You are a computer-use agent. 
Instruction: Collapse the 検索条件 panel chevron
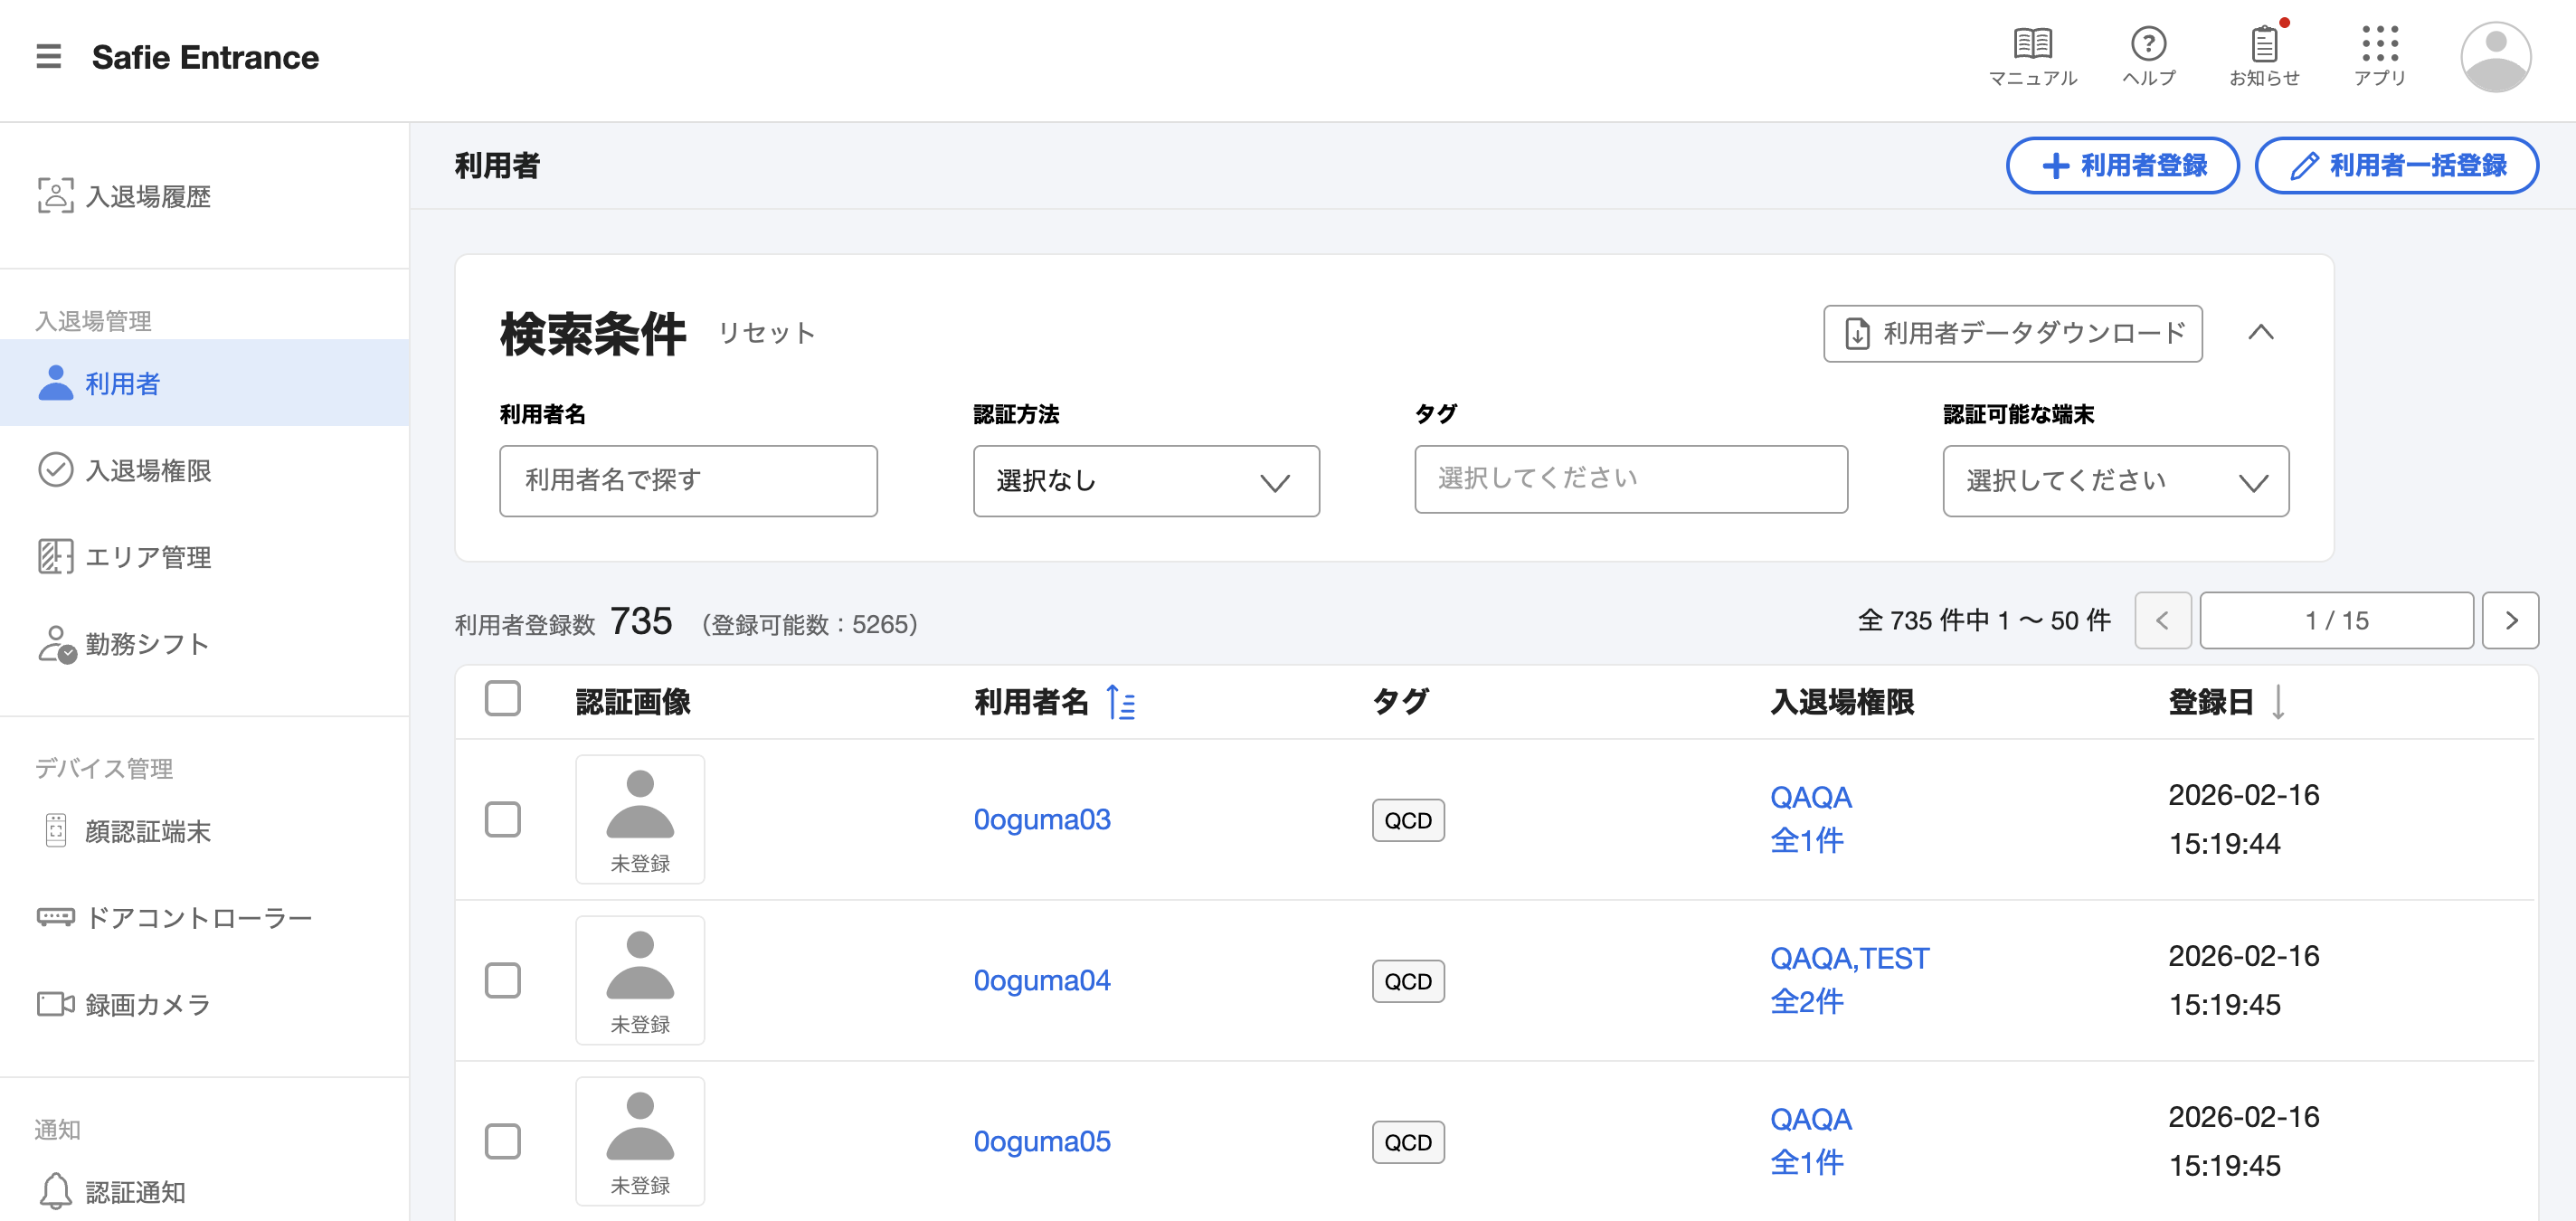point(2260,333)
